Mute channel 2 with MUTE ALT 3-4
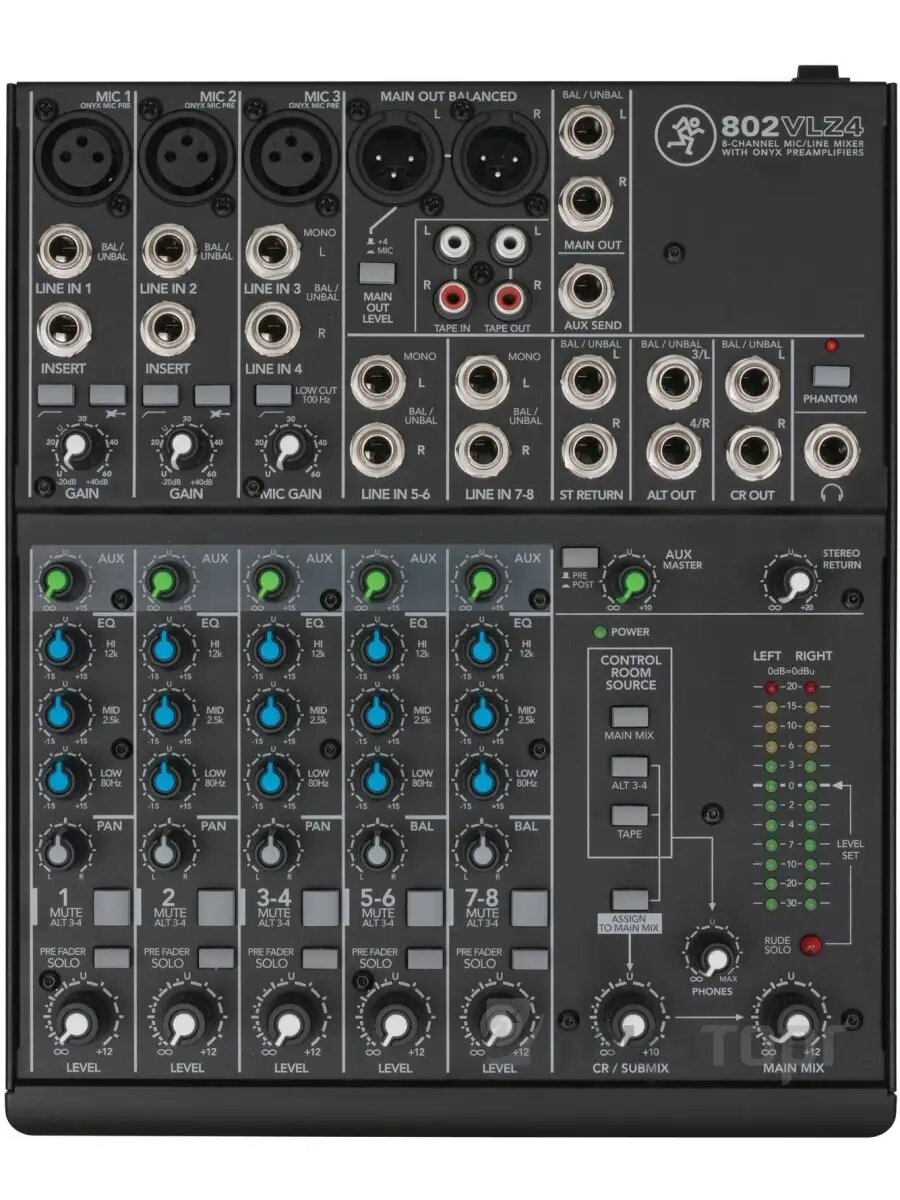 click(216, 906)
